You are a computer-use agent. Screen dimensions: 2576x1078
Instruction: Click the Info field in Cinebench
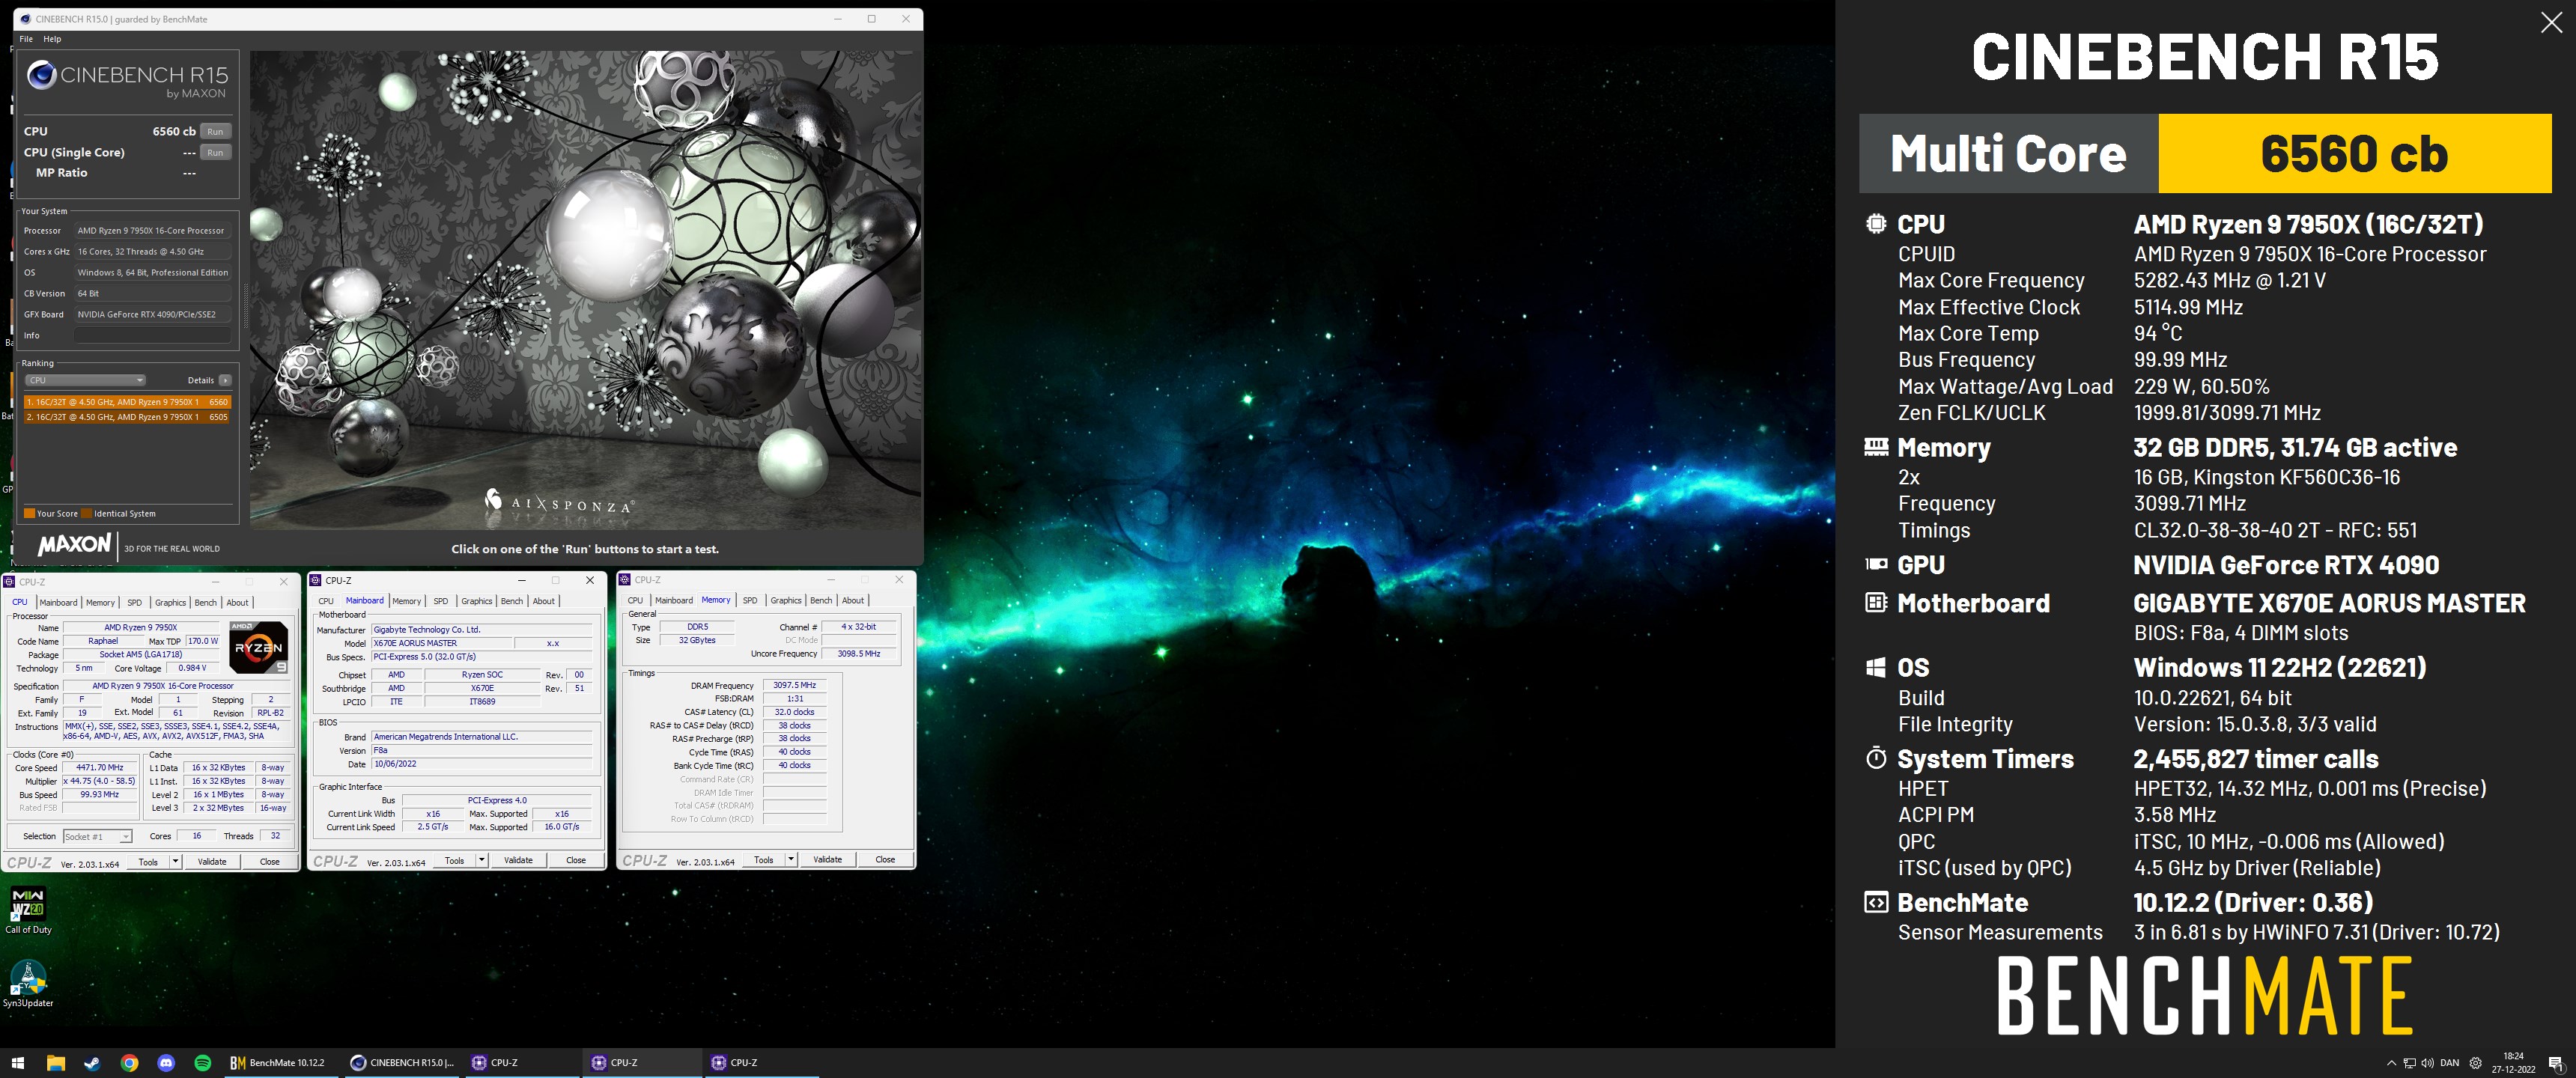[153, 335]
